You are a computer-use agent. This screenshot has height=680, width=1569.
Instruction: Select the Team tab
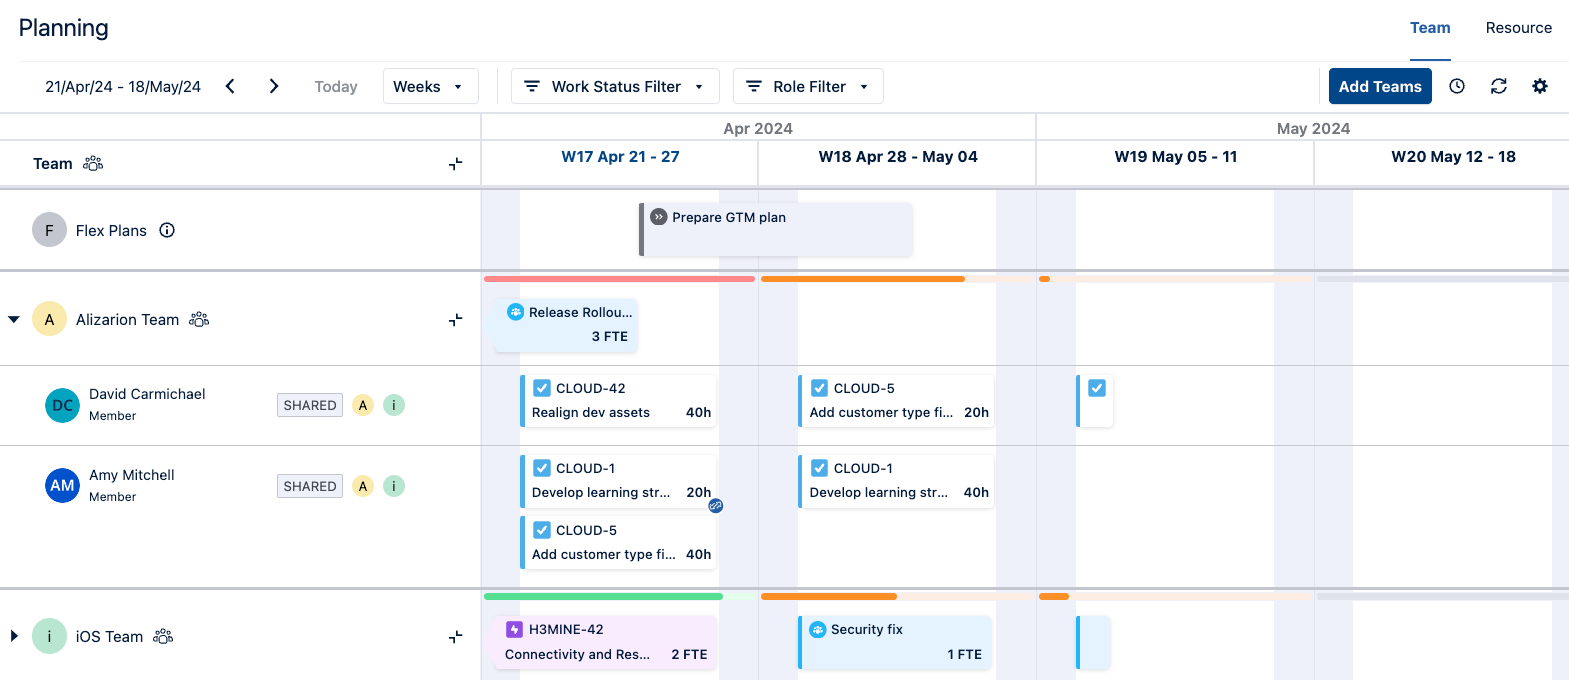point(1430,28)
